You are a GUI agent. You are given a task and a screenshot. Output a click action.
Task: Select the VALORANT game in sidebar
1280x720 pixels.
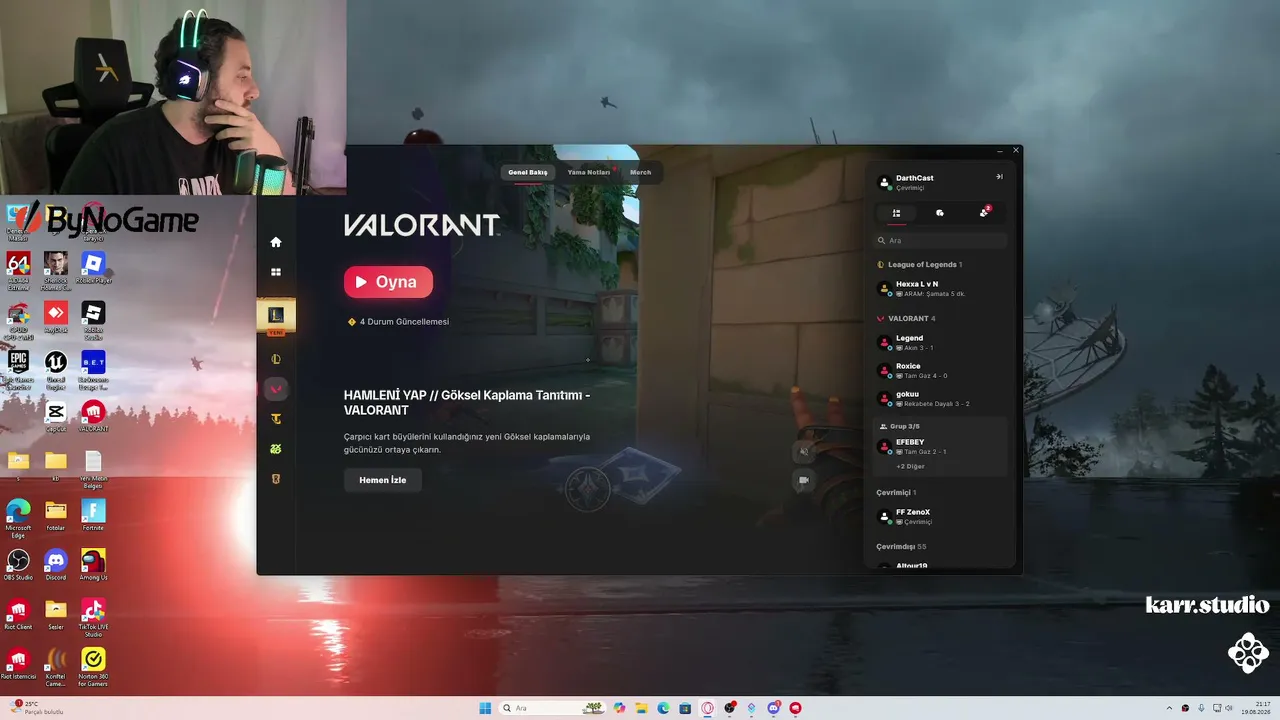click(276, 388)
